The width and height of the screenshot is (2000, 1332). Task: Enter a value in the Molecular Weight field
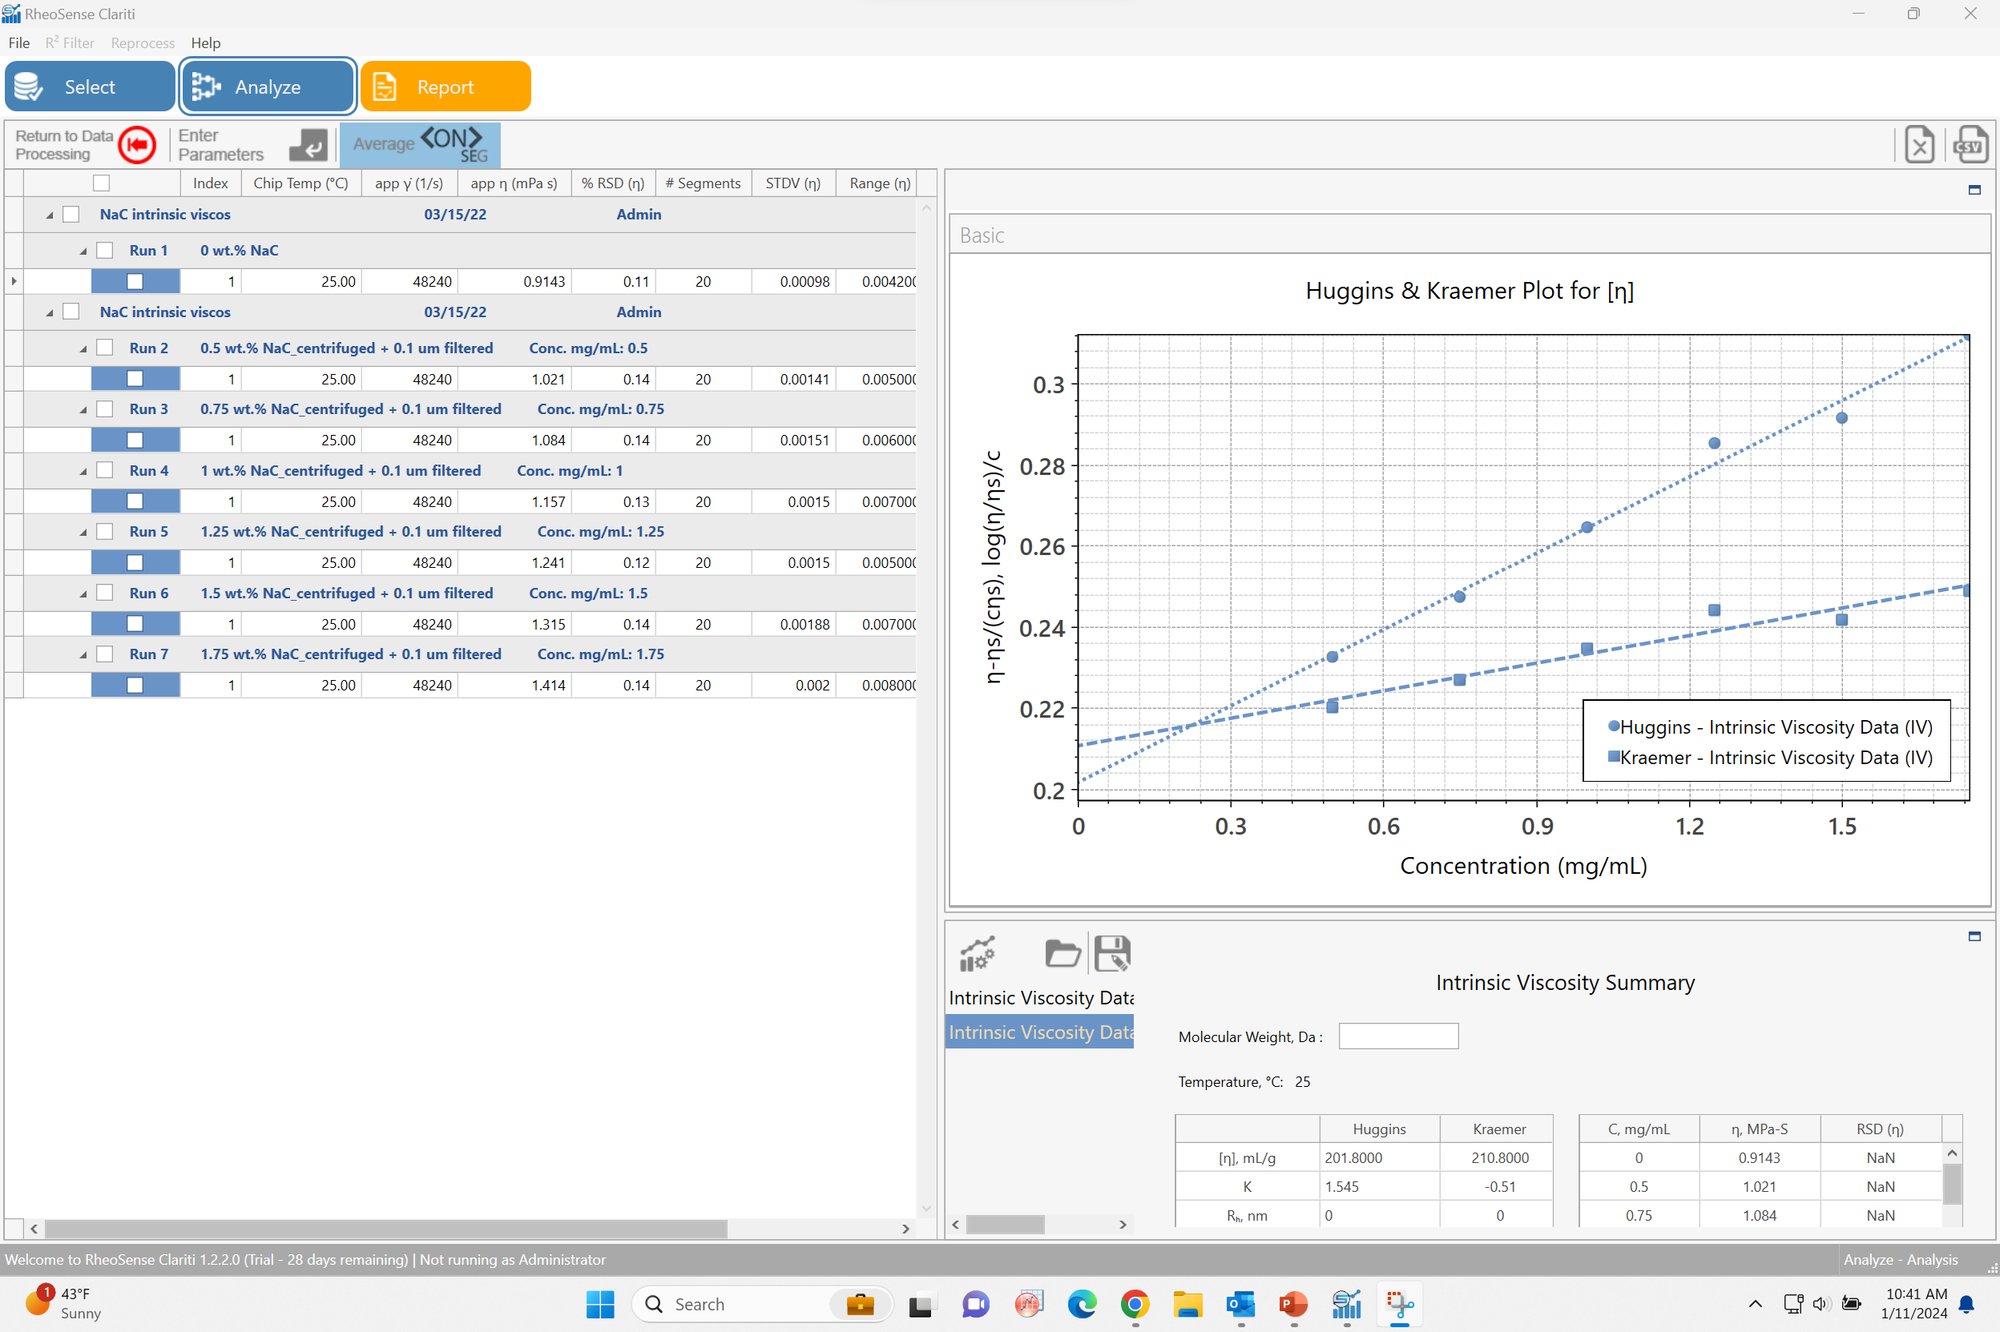click(1398, 1036)
